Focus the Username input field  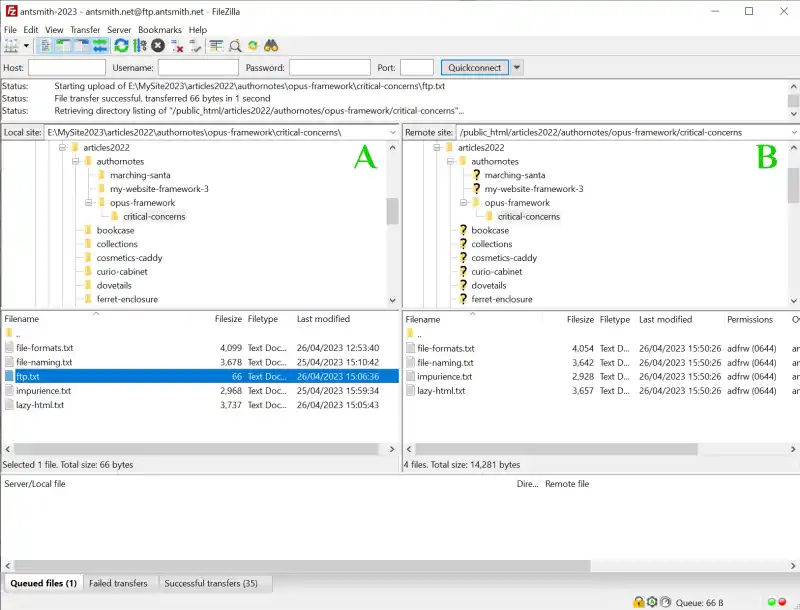coord(198,67)
